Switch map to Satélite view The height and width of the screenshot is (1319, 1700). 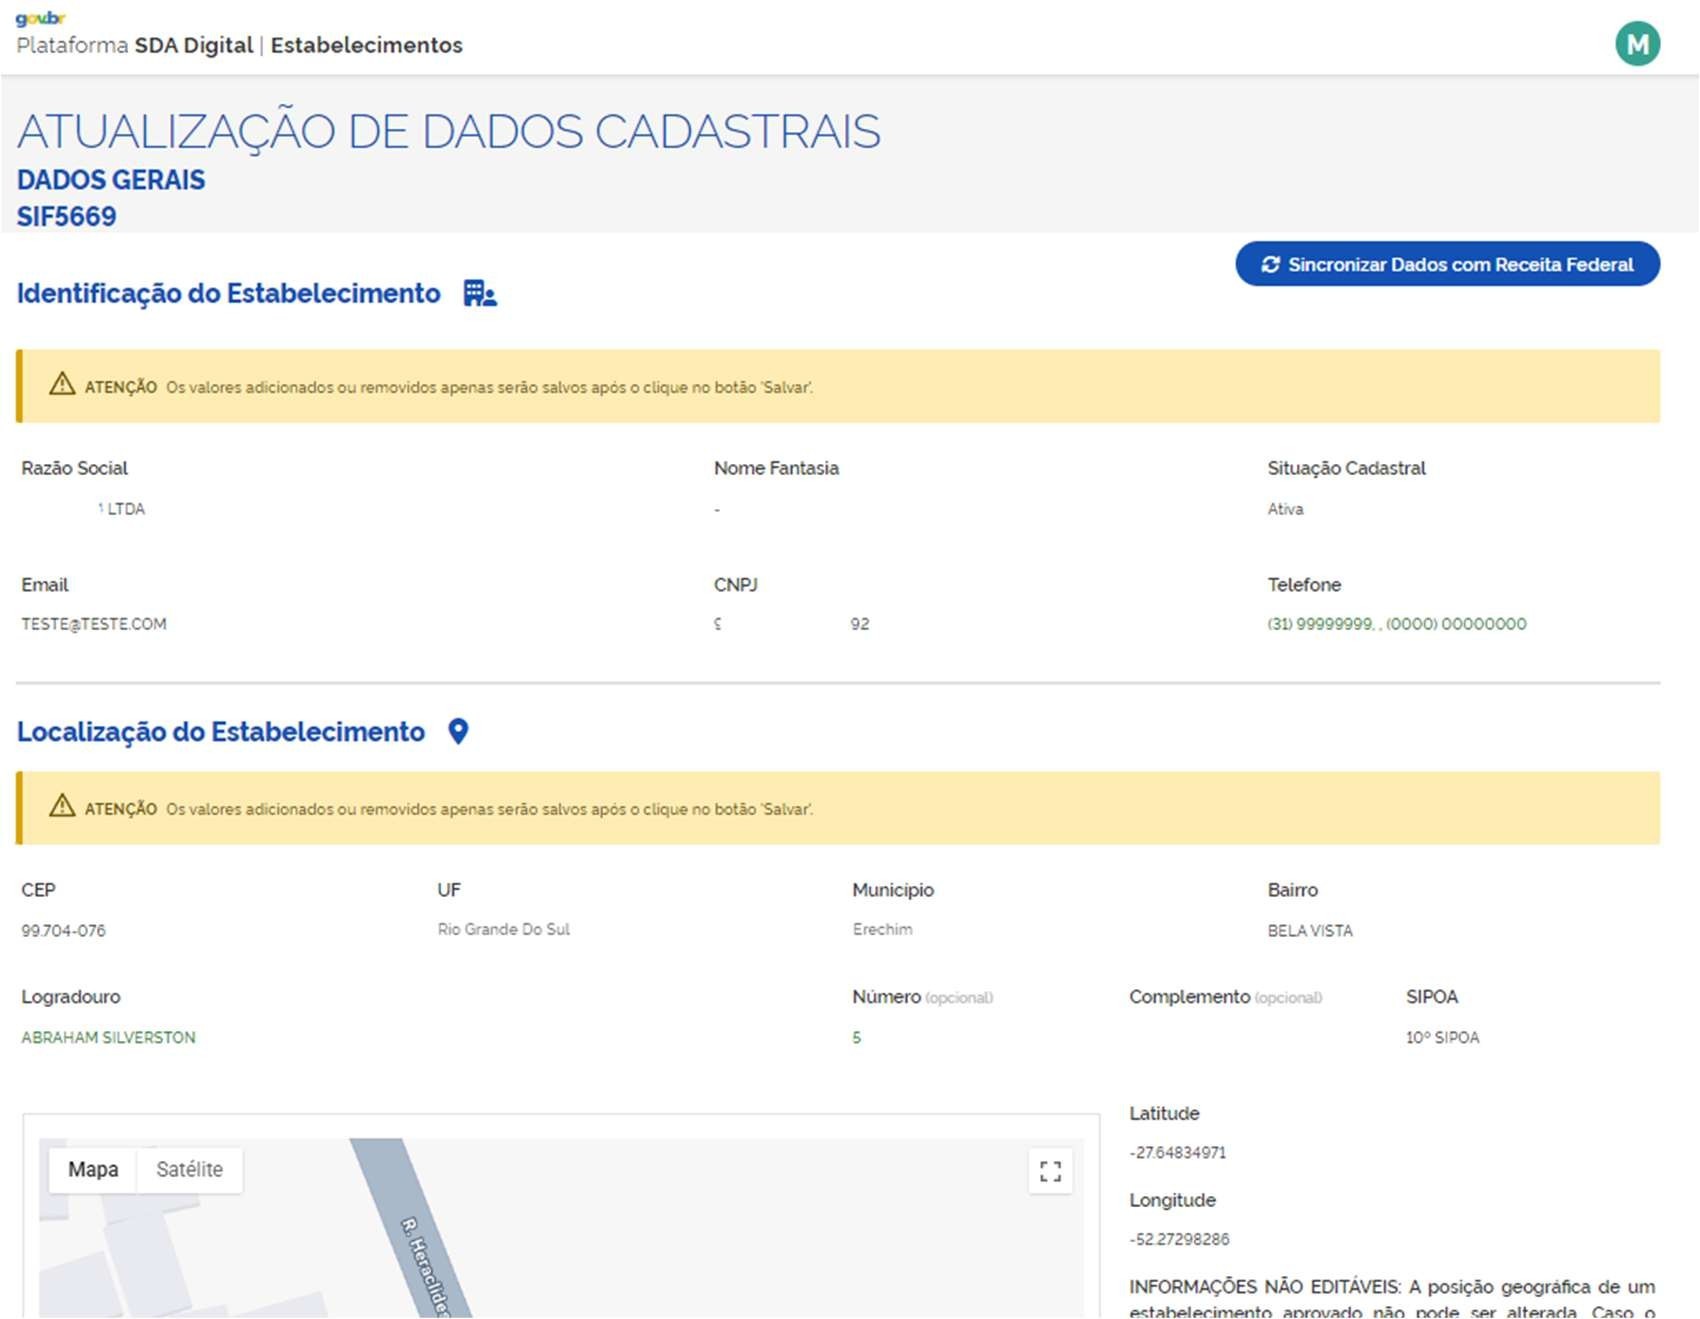189,1170
